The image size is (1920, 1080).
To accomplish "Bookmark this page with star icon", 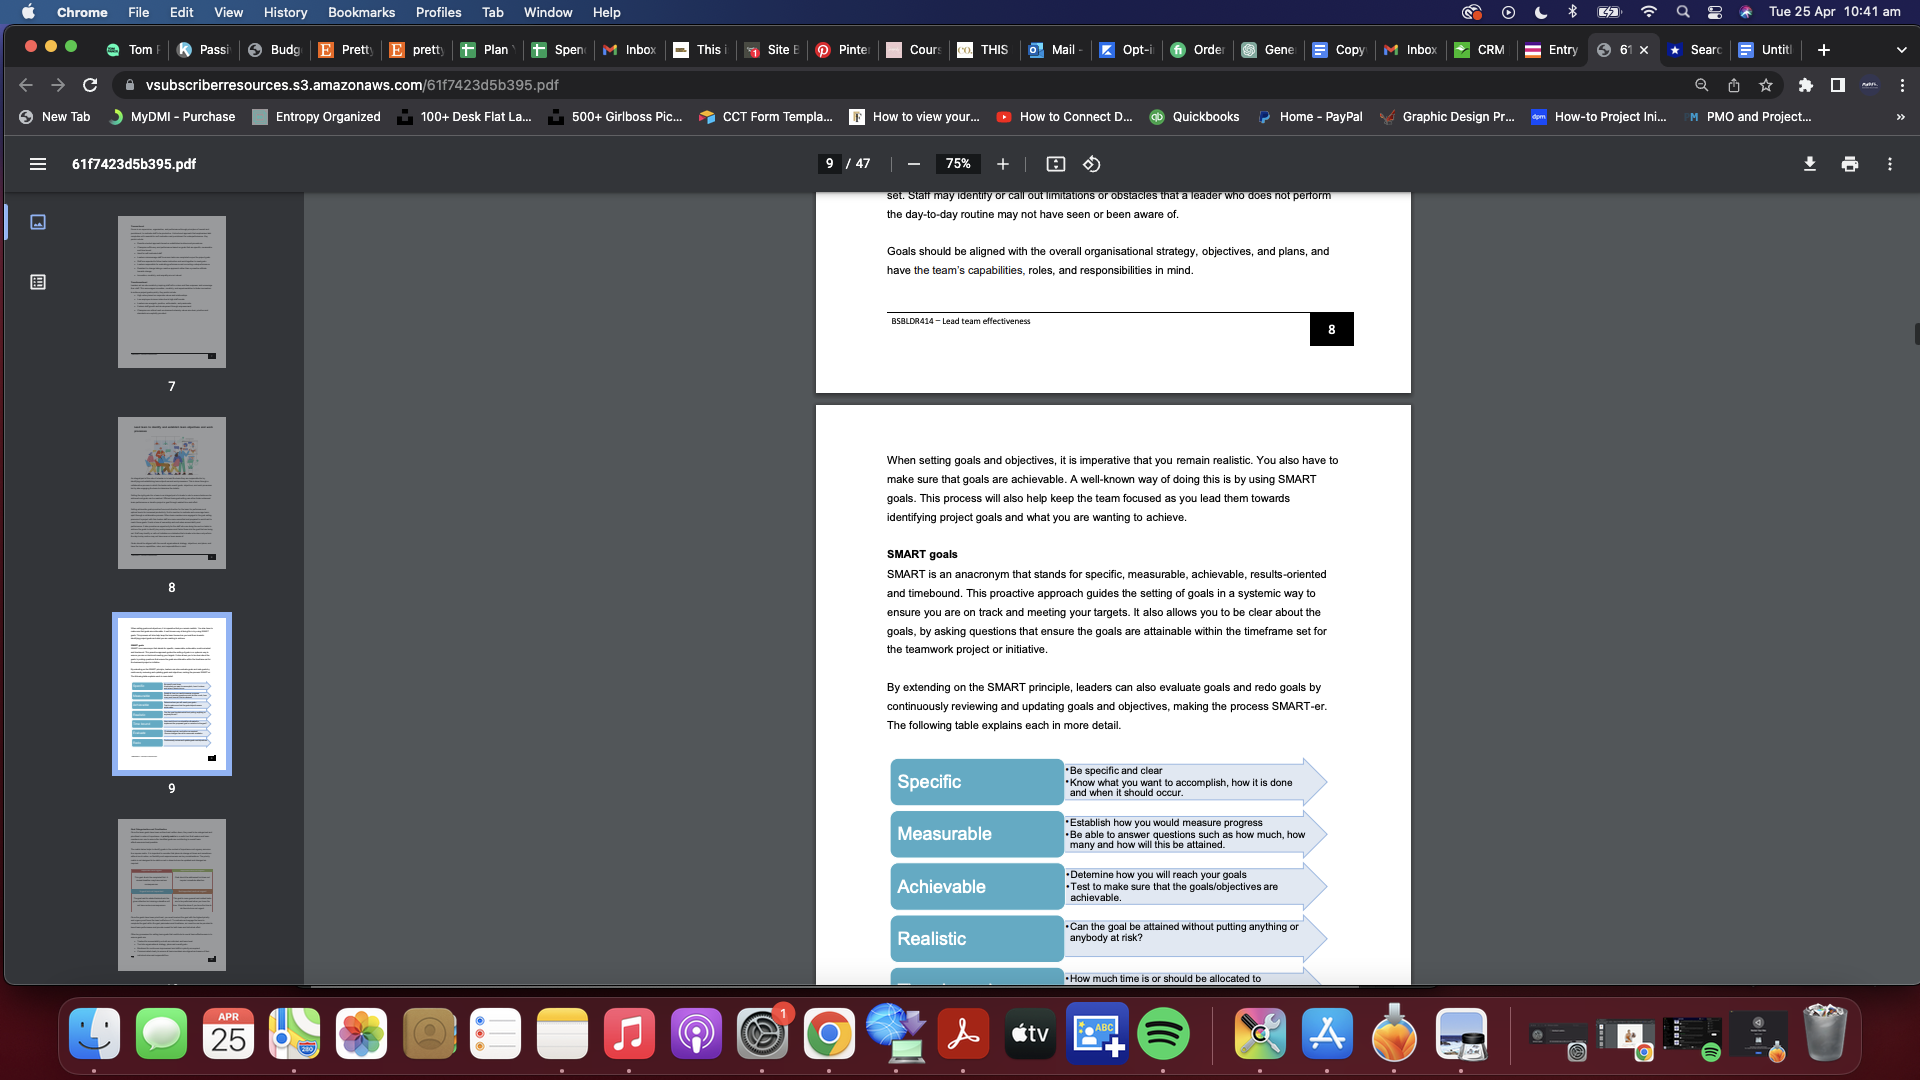I will tap(1766, 85).
